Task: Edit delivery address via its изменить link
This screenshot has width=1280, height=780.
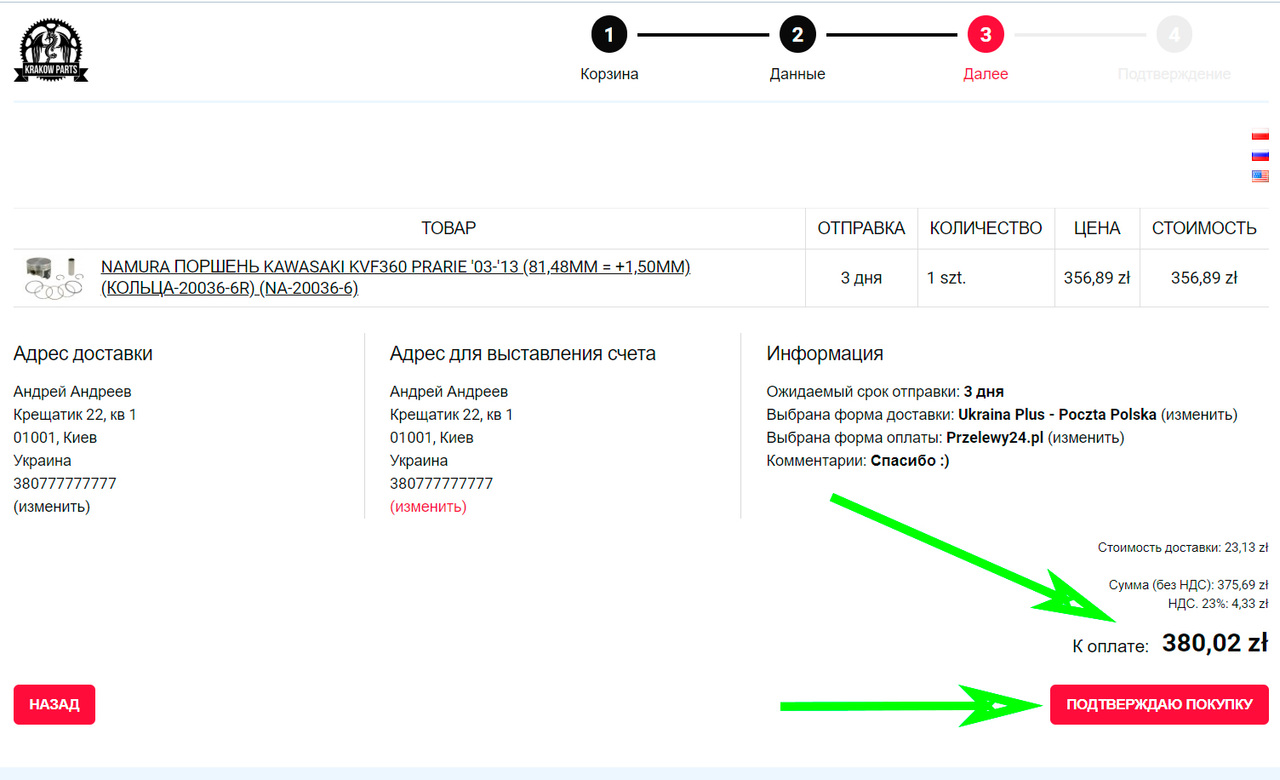Action: (x=52, y=507)
